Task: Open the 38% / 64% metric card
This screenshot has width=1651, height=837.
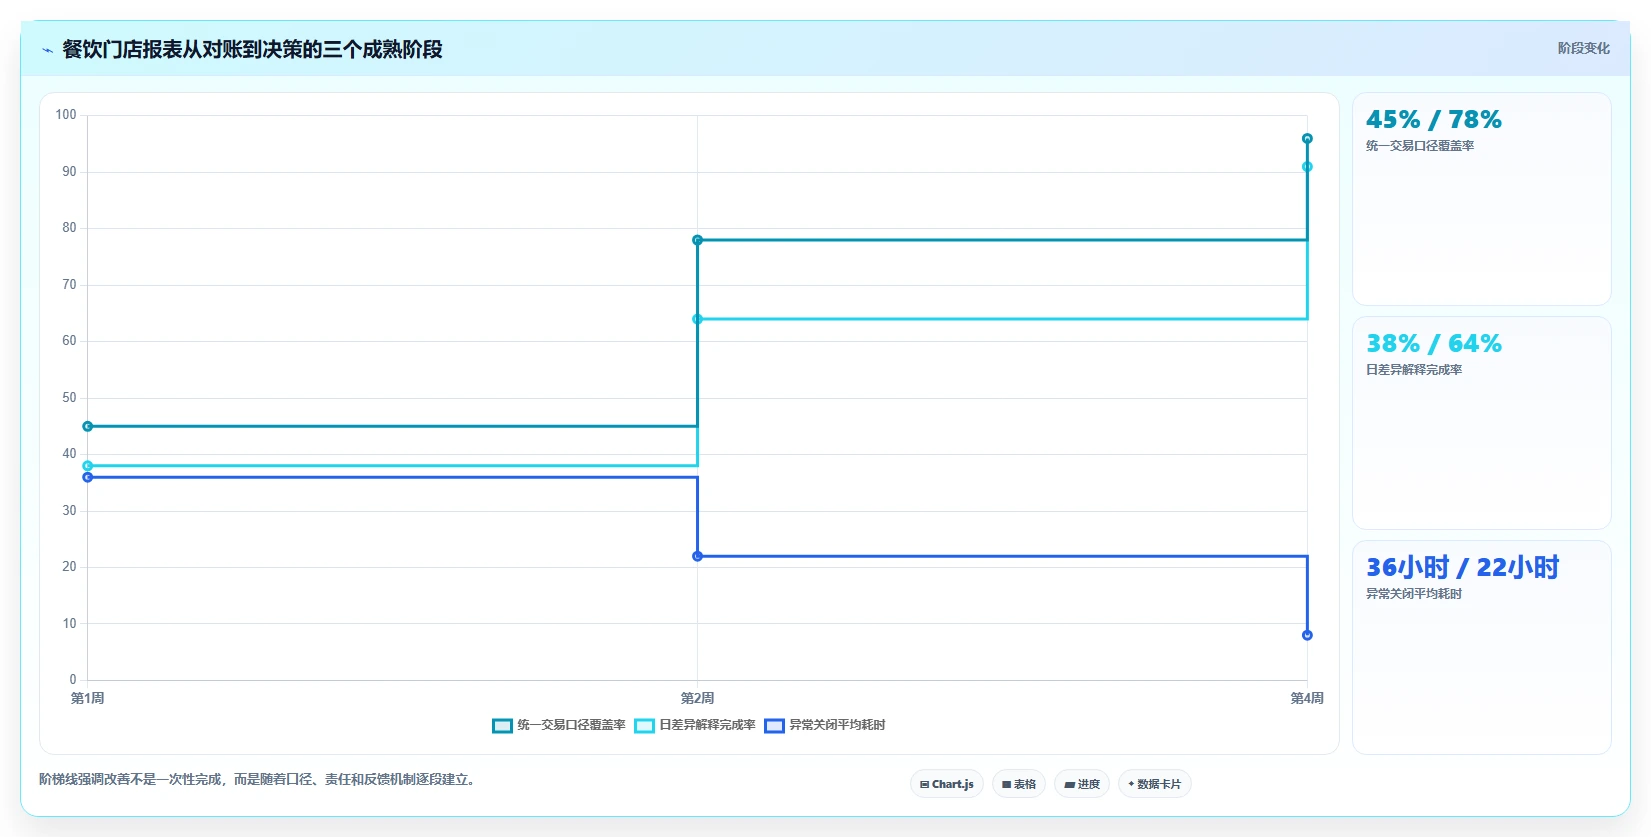Action: 1482,423
